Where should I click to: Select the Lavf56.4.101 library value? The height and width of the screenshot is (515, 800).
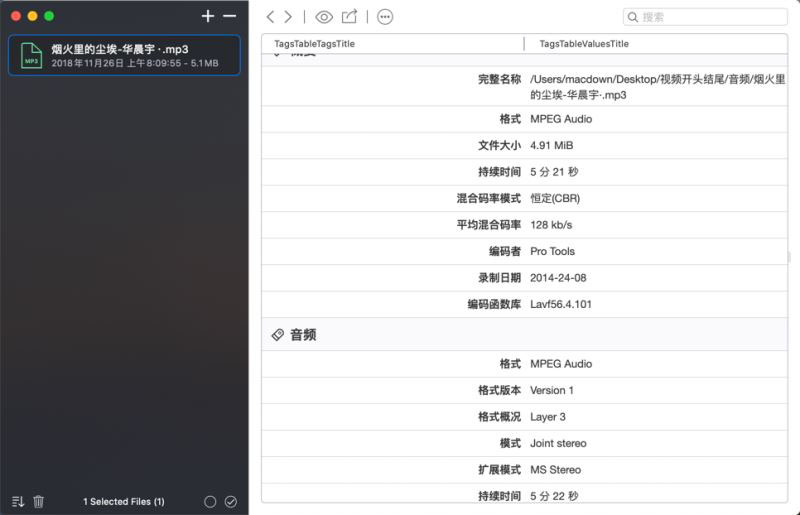pos(561,305)
